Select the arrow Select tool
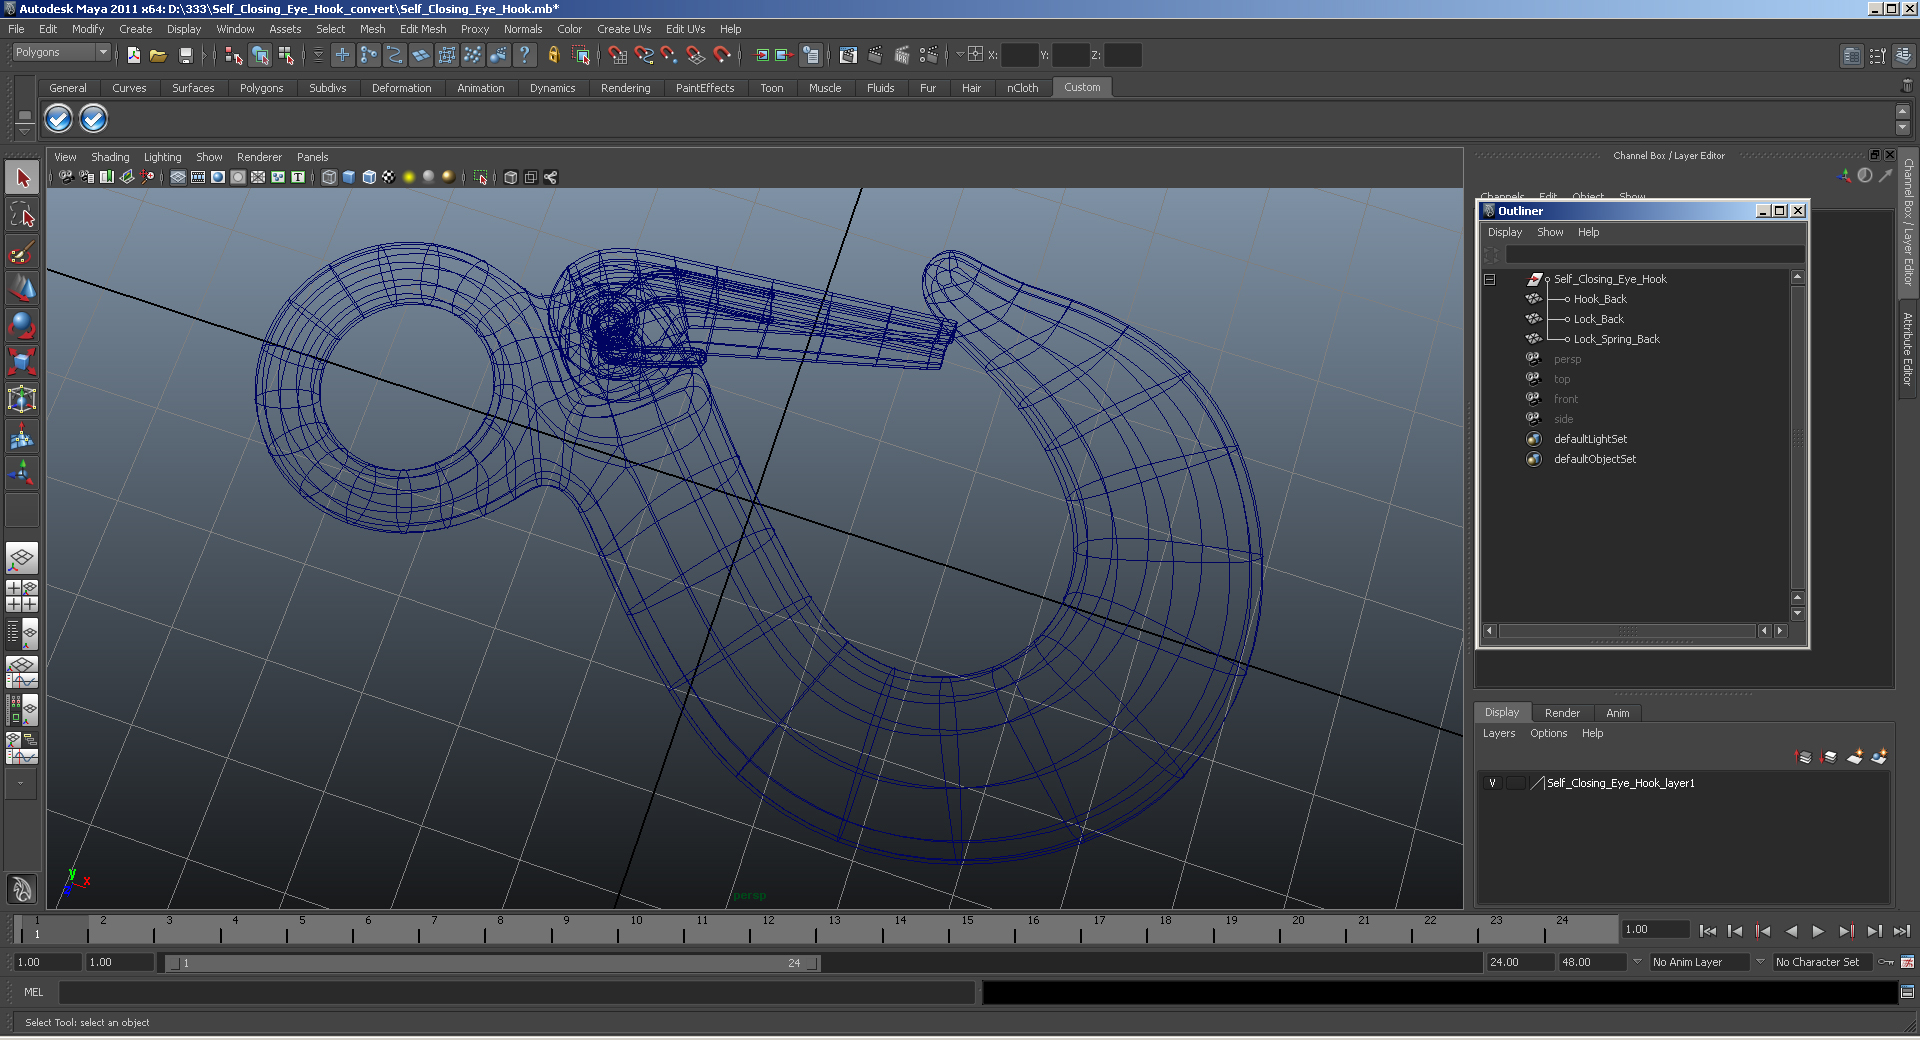The width and height of the screenshot is (1920, 1040). pyautogui.click(x=22, y=178)
